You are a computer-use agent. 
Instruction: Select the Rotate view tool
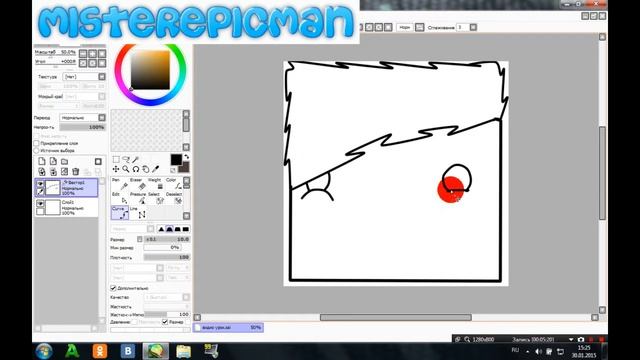[x=136, y=169]
